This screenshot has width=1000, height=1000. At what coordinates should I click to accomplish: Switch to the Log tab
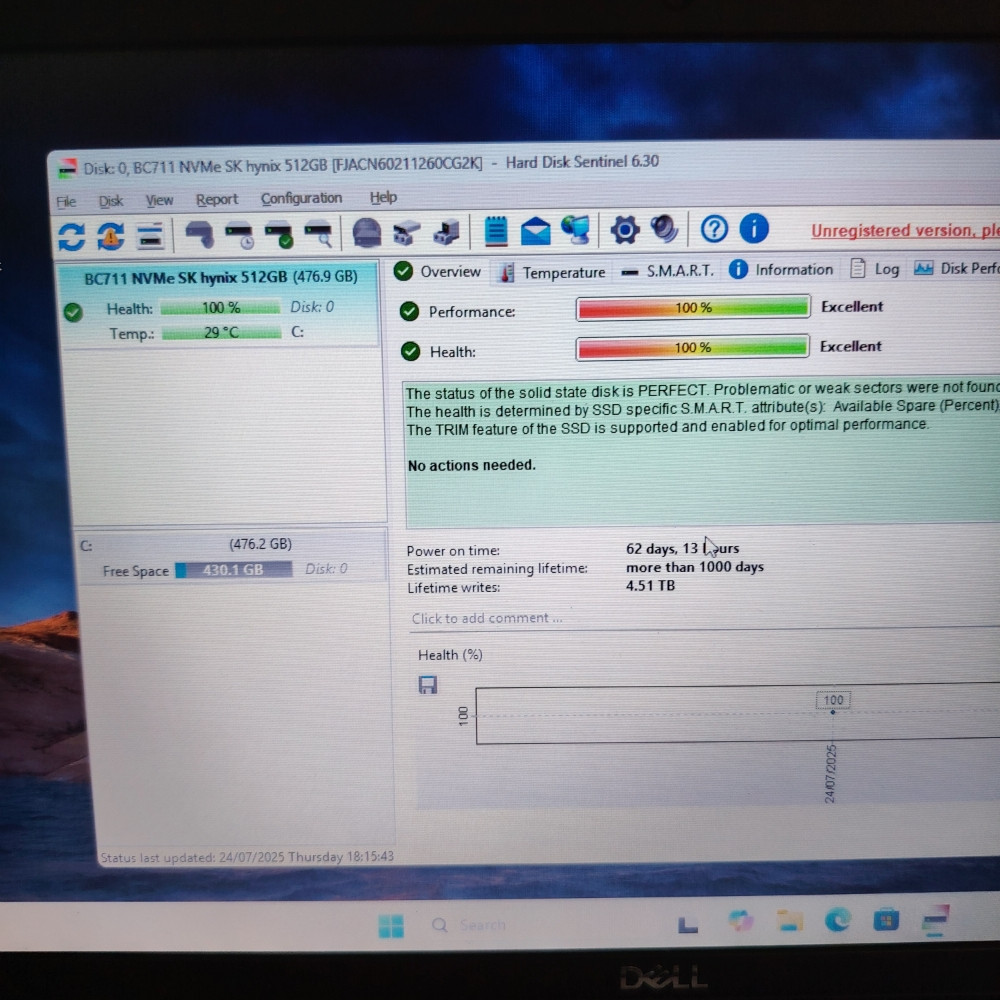tap(875, 269)
